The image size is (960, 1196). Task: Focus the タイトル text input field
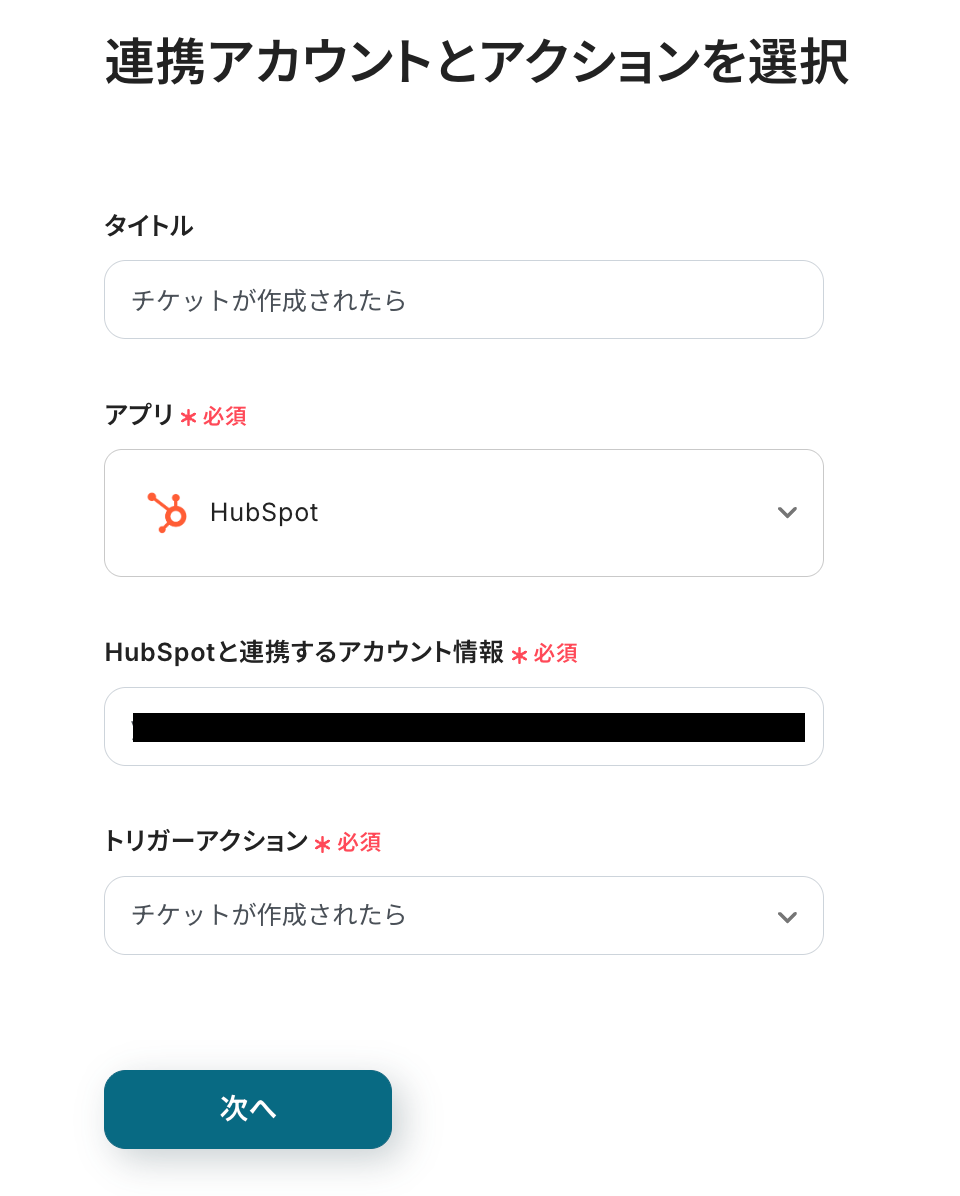point(464,300)
